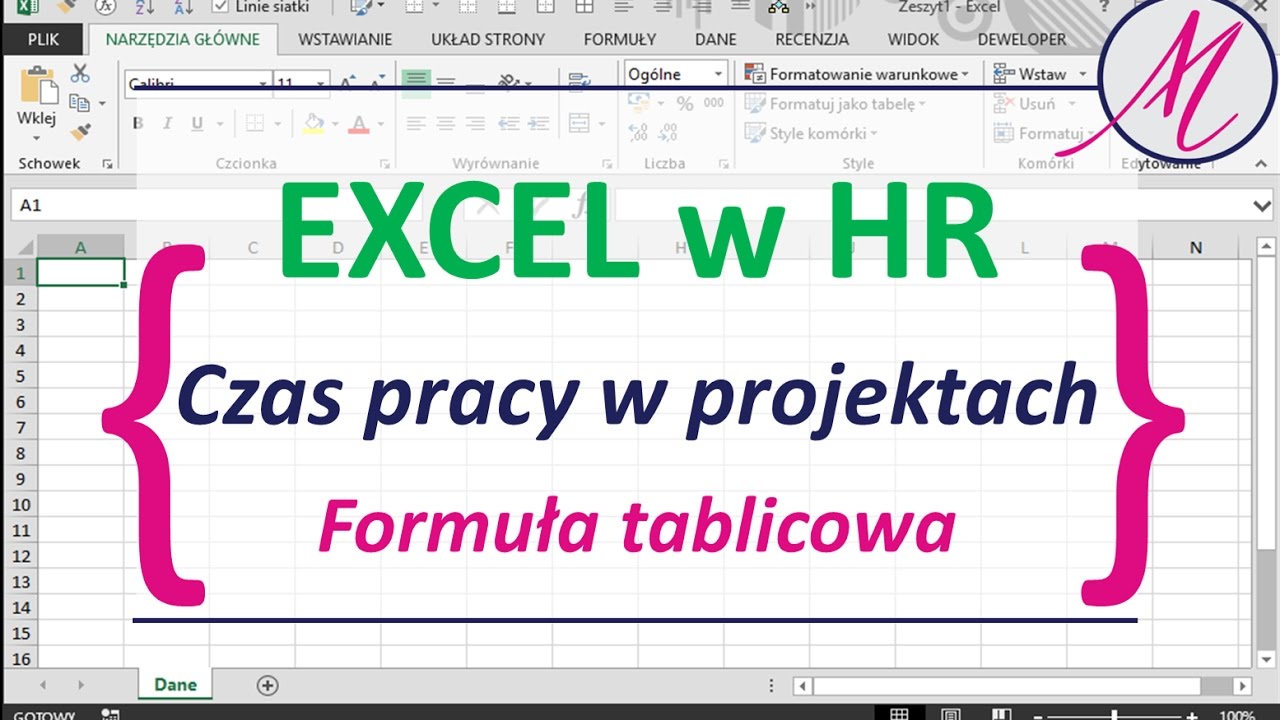Open the Calibri font name dropdown
The width and height of the screenshot is (1280, 720).
[263, 84]
